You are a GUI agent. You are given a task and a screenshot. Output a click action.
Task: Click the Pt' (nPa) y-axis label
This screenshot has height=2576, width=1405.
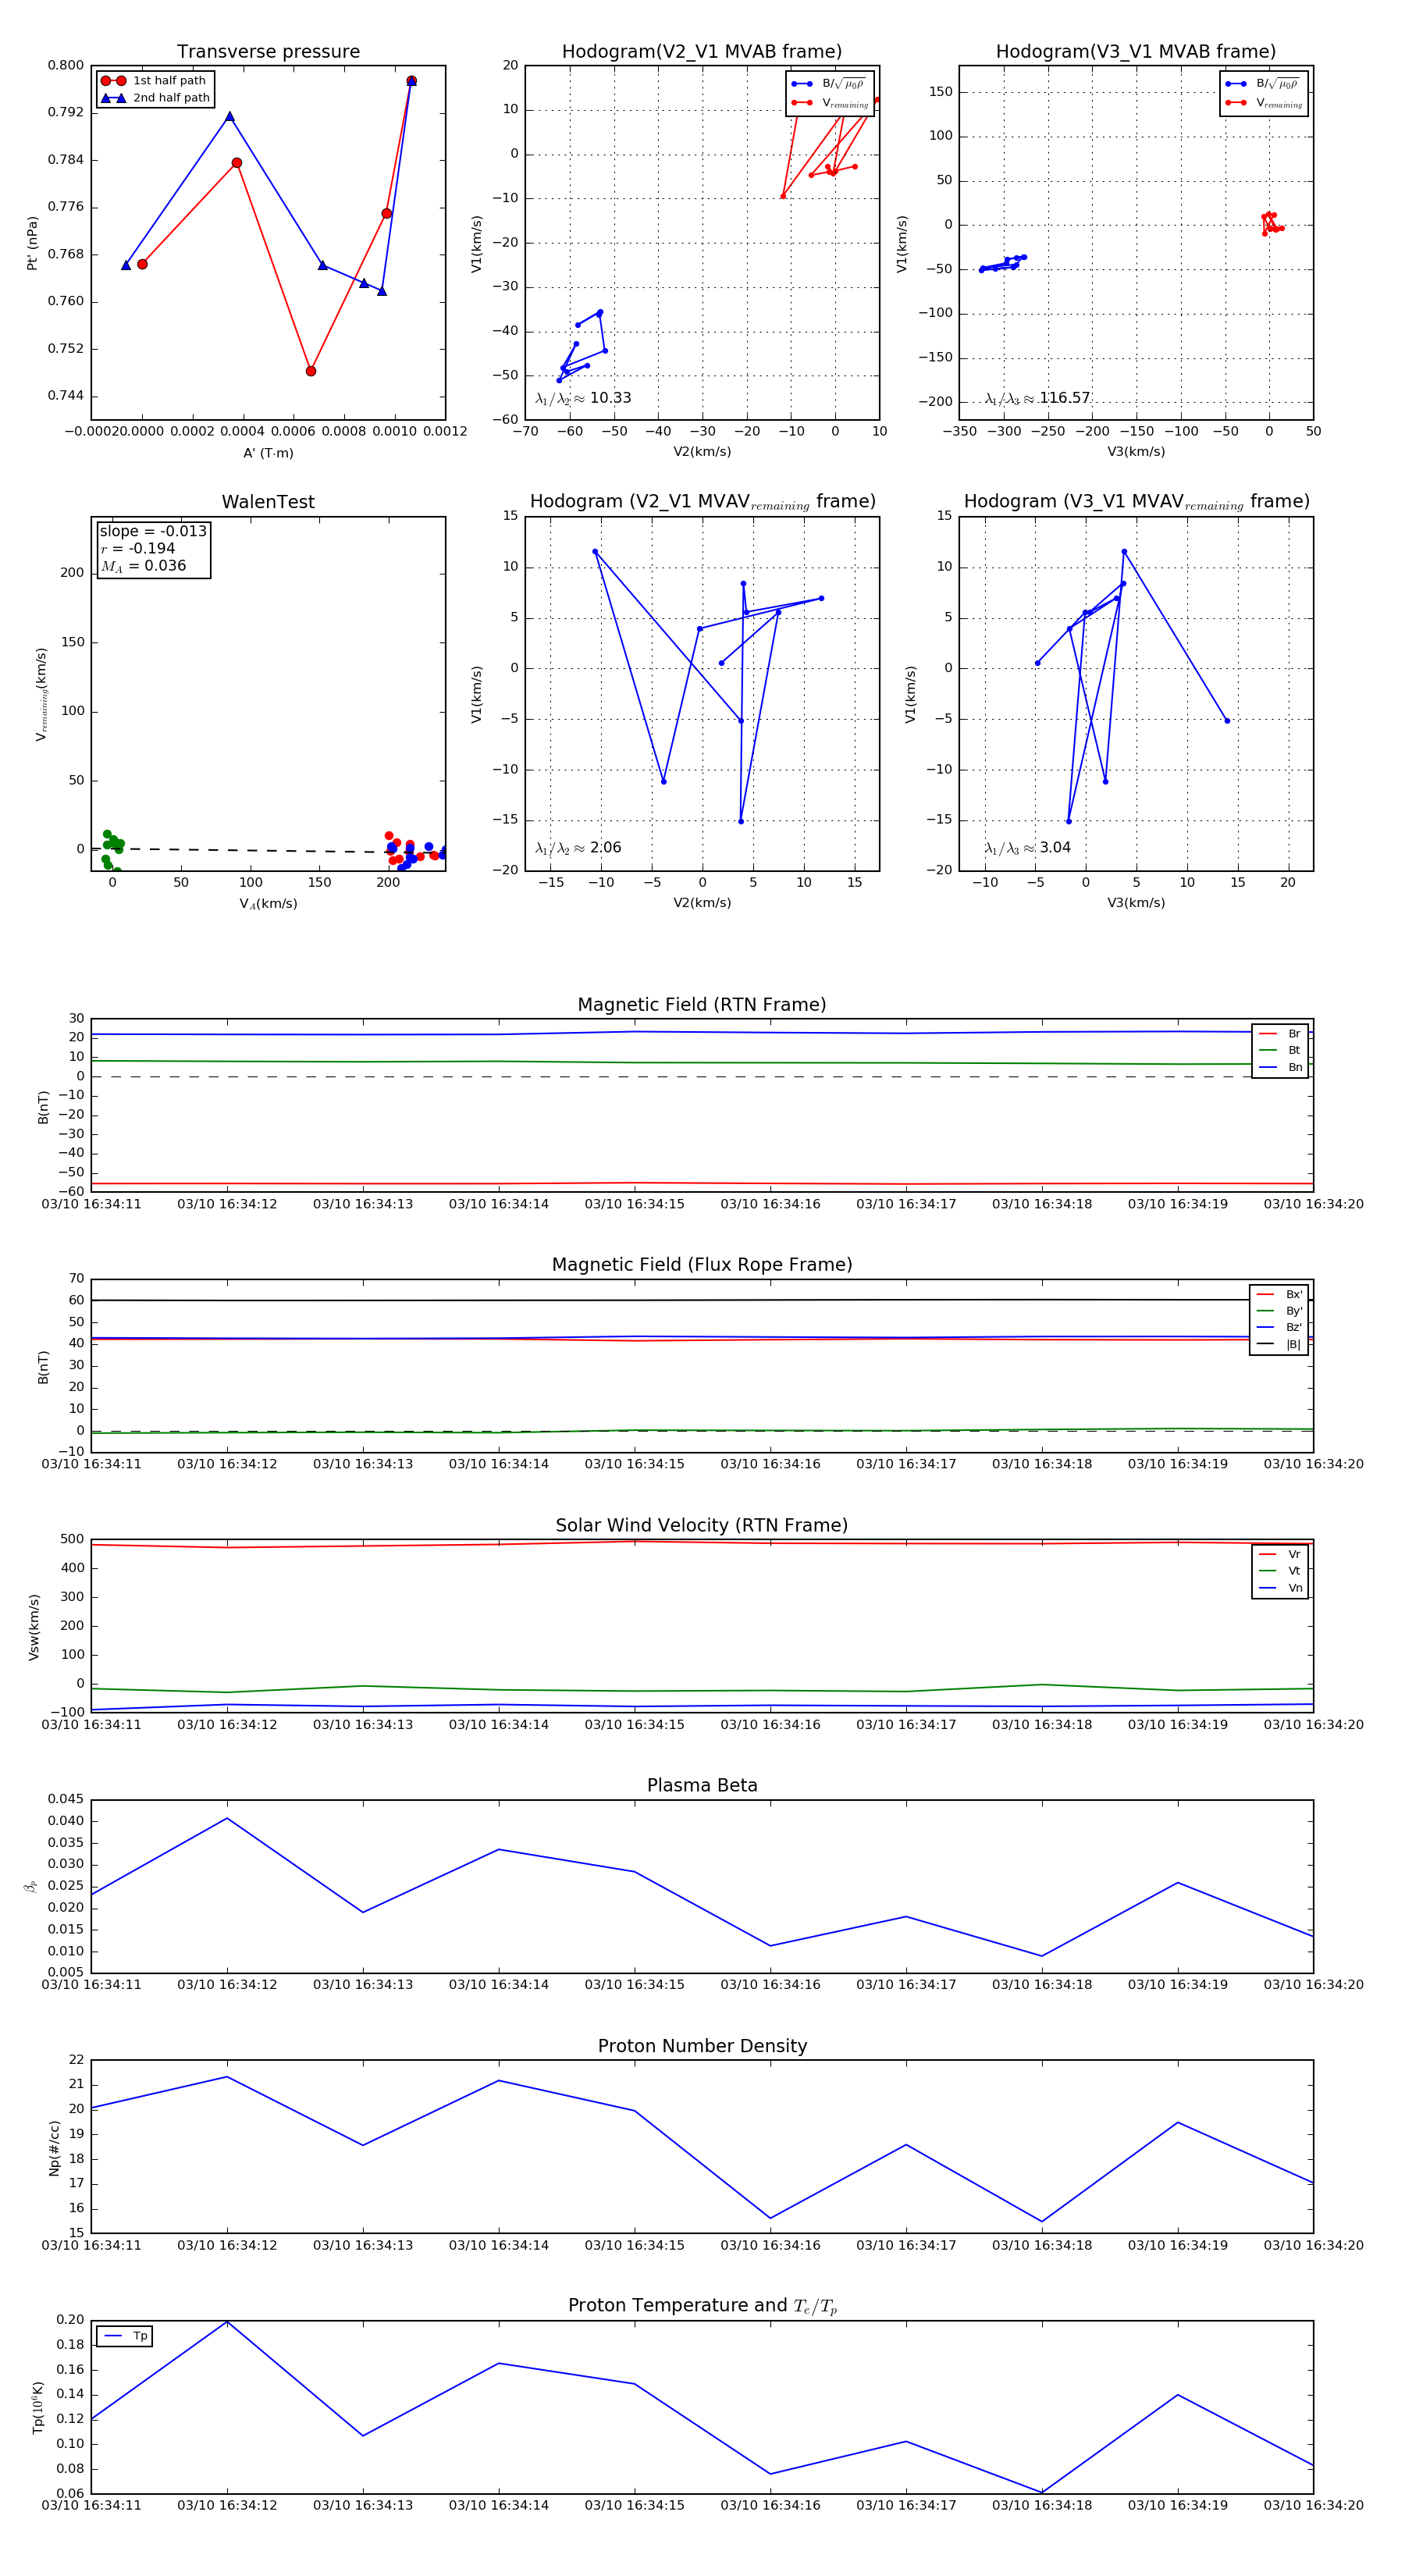[32, 243]
